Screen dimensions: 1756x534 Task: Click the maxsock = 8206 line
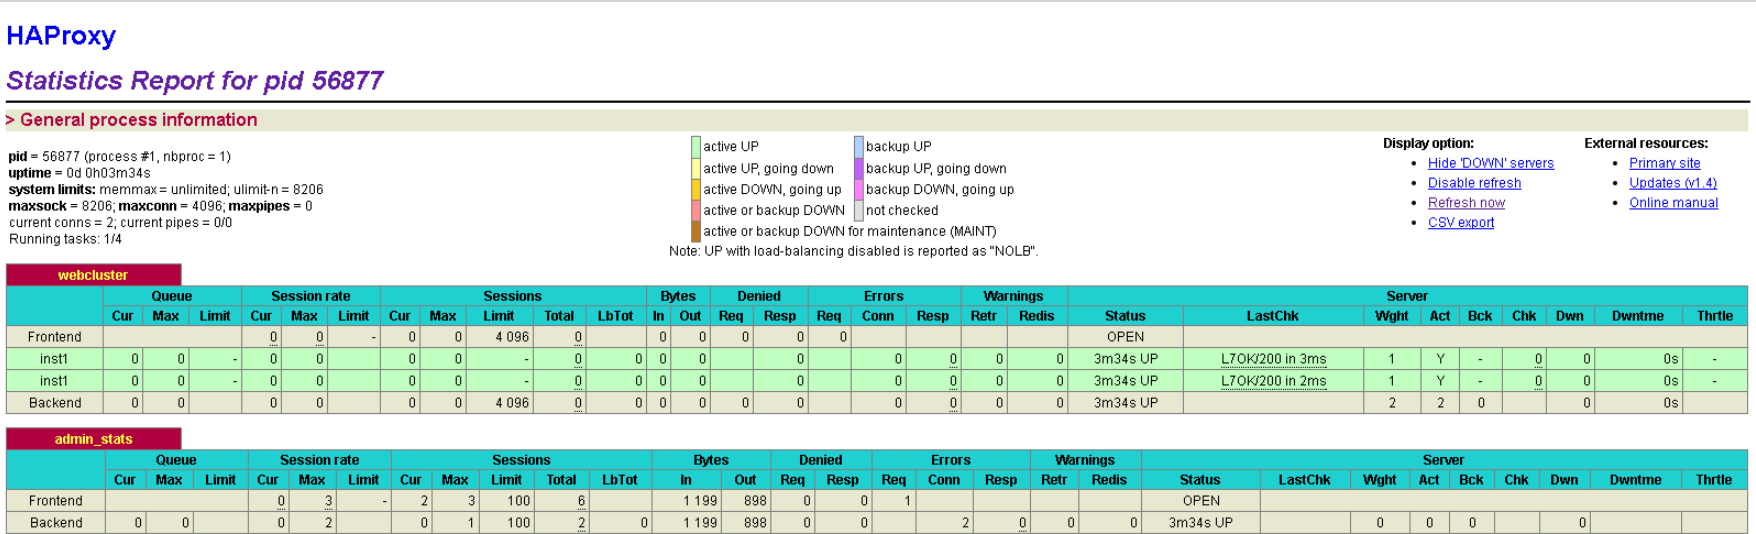coord(160,206)
